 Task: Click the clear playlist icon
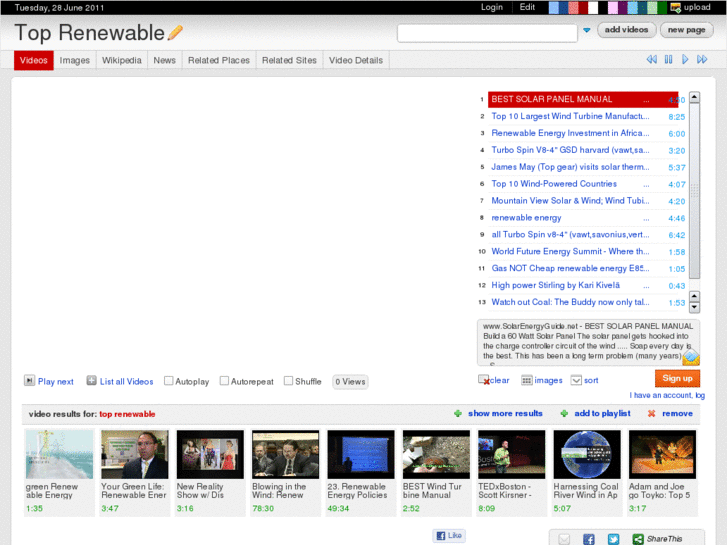click(x=484, y=380)
